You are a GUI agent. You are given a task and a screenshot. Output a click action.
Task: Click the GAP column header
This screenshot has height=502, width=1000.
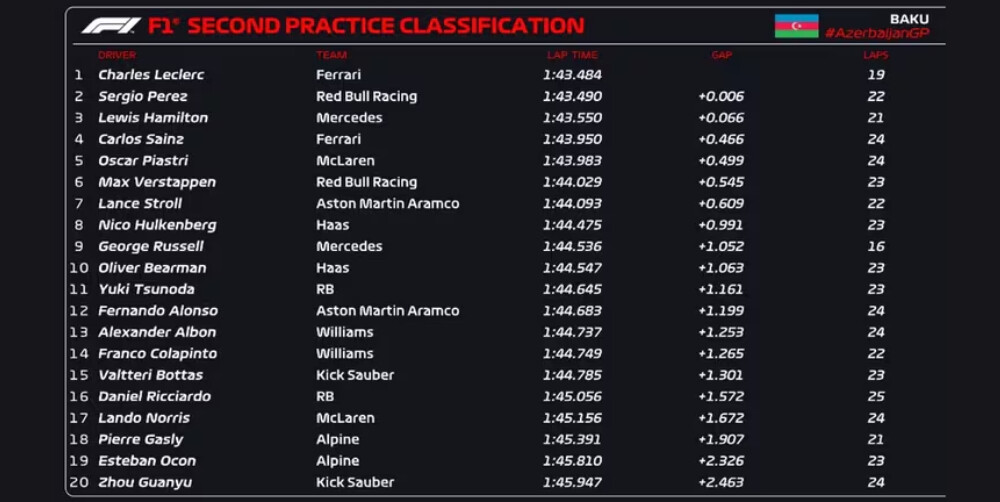point(721,55)
